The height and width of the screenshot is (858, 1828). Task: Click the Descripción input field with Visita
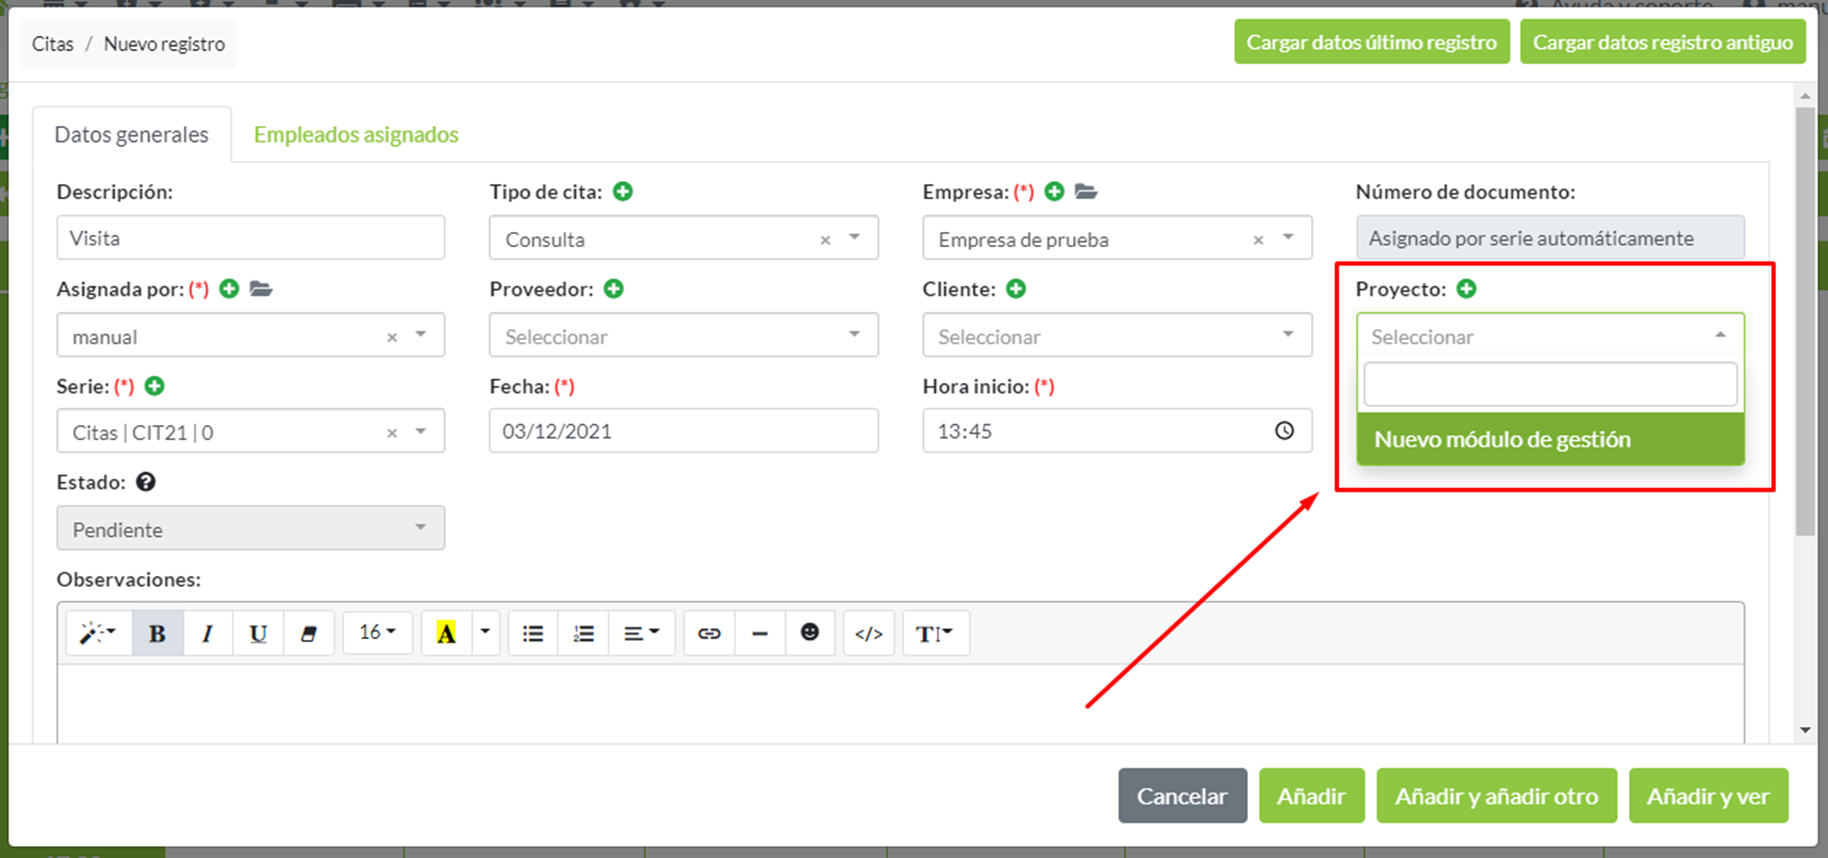click(x=250, y=238)
